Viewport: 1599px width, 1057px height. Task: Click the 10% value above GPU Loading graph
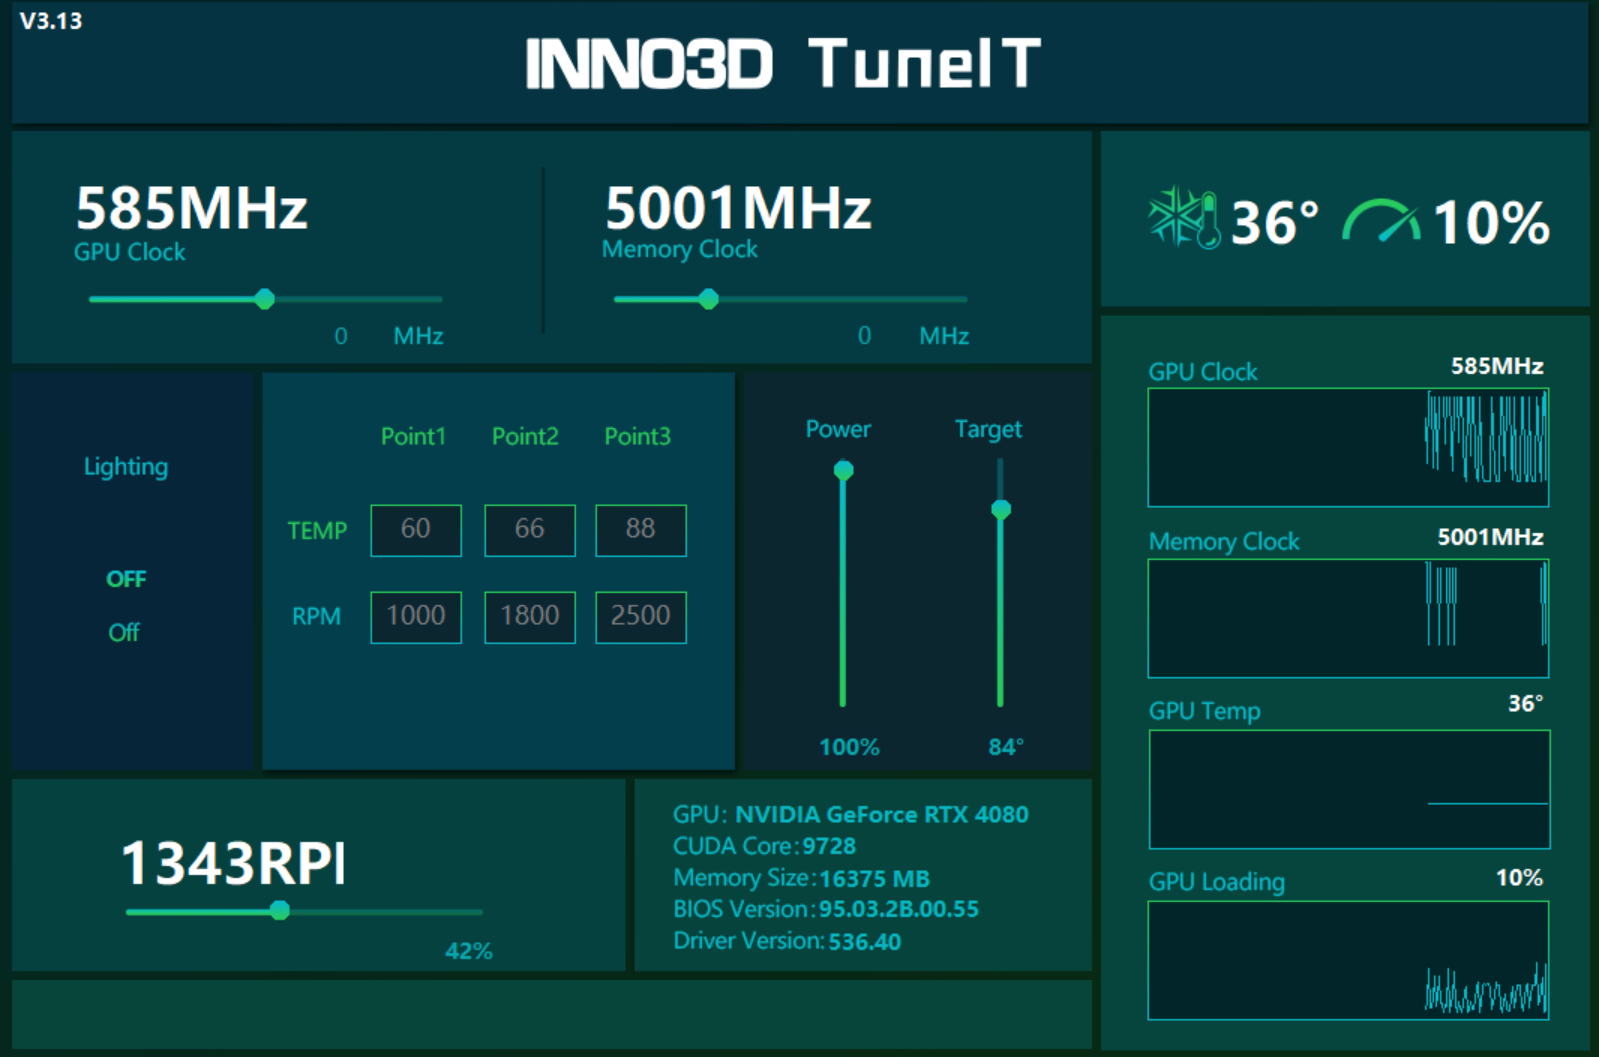point(1519,878)
